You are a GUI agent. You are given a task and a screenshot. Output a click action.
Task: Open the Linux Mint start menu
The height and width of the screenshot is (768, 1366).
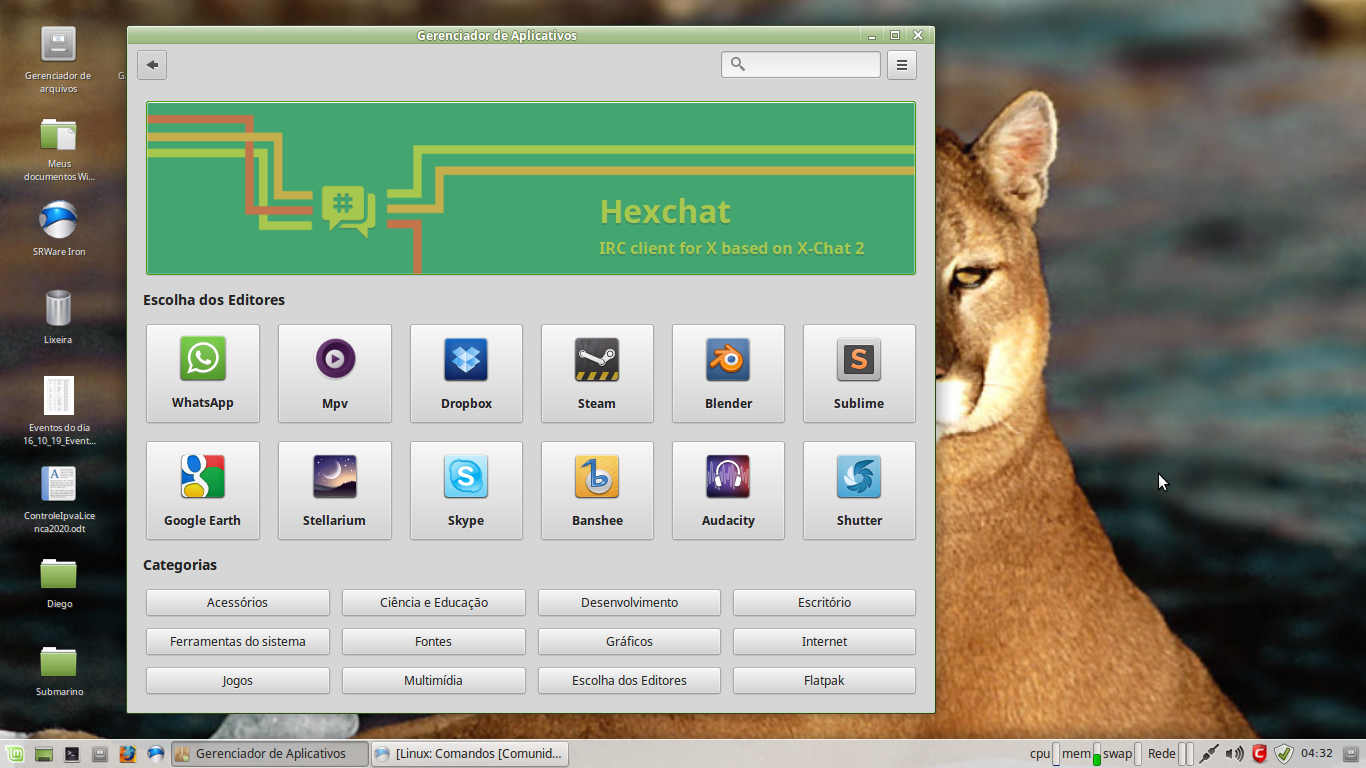coord(14,754)
